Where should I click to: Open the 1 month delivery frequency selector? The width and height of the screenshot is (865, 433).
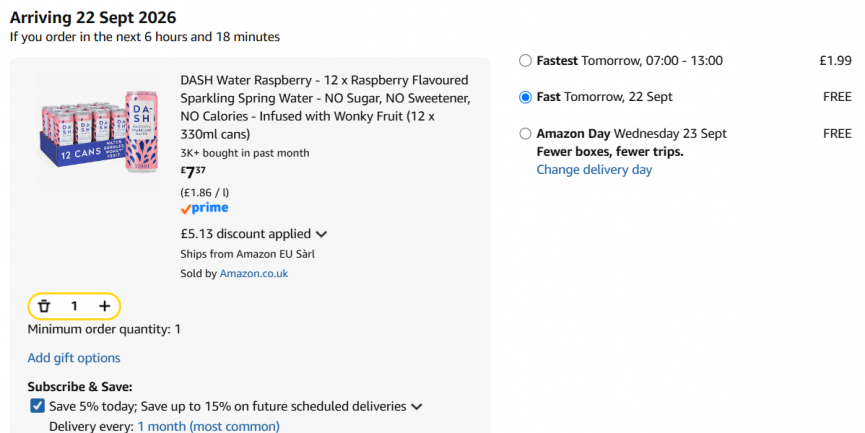[209, 426]
